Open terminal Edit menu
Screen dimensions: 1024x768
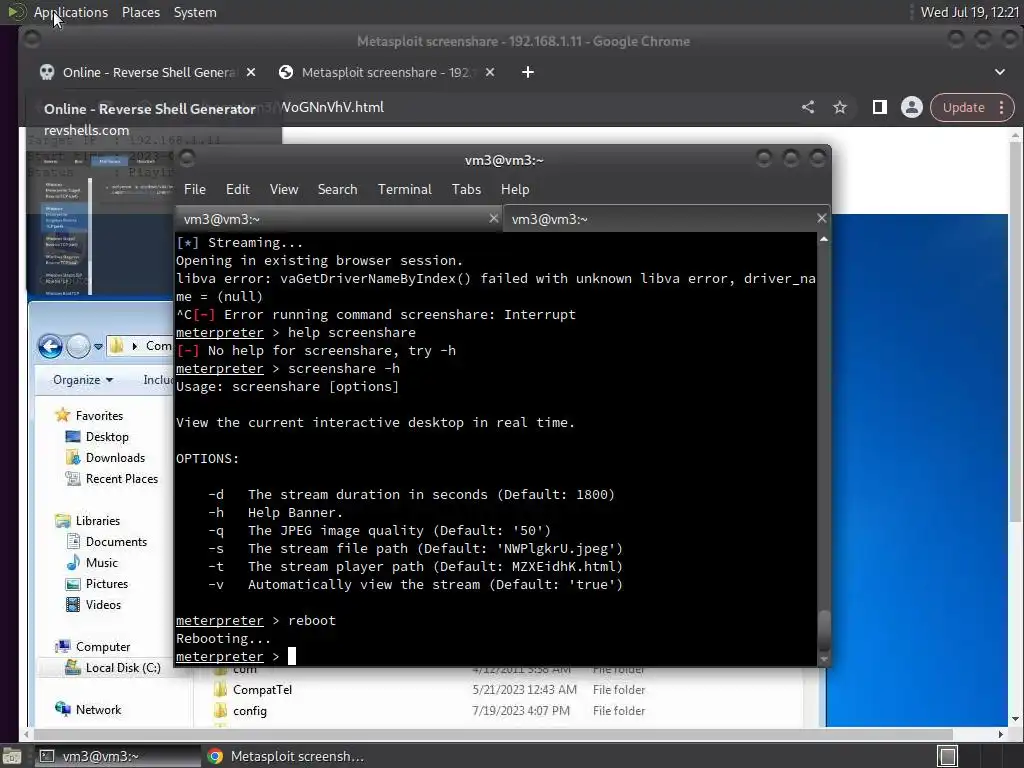pyautogui.click(x=238, y=189)
